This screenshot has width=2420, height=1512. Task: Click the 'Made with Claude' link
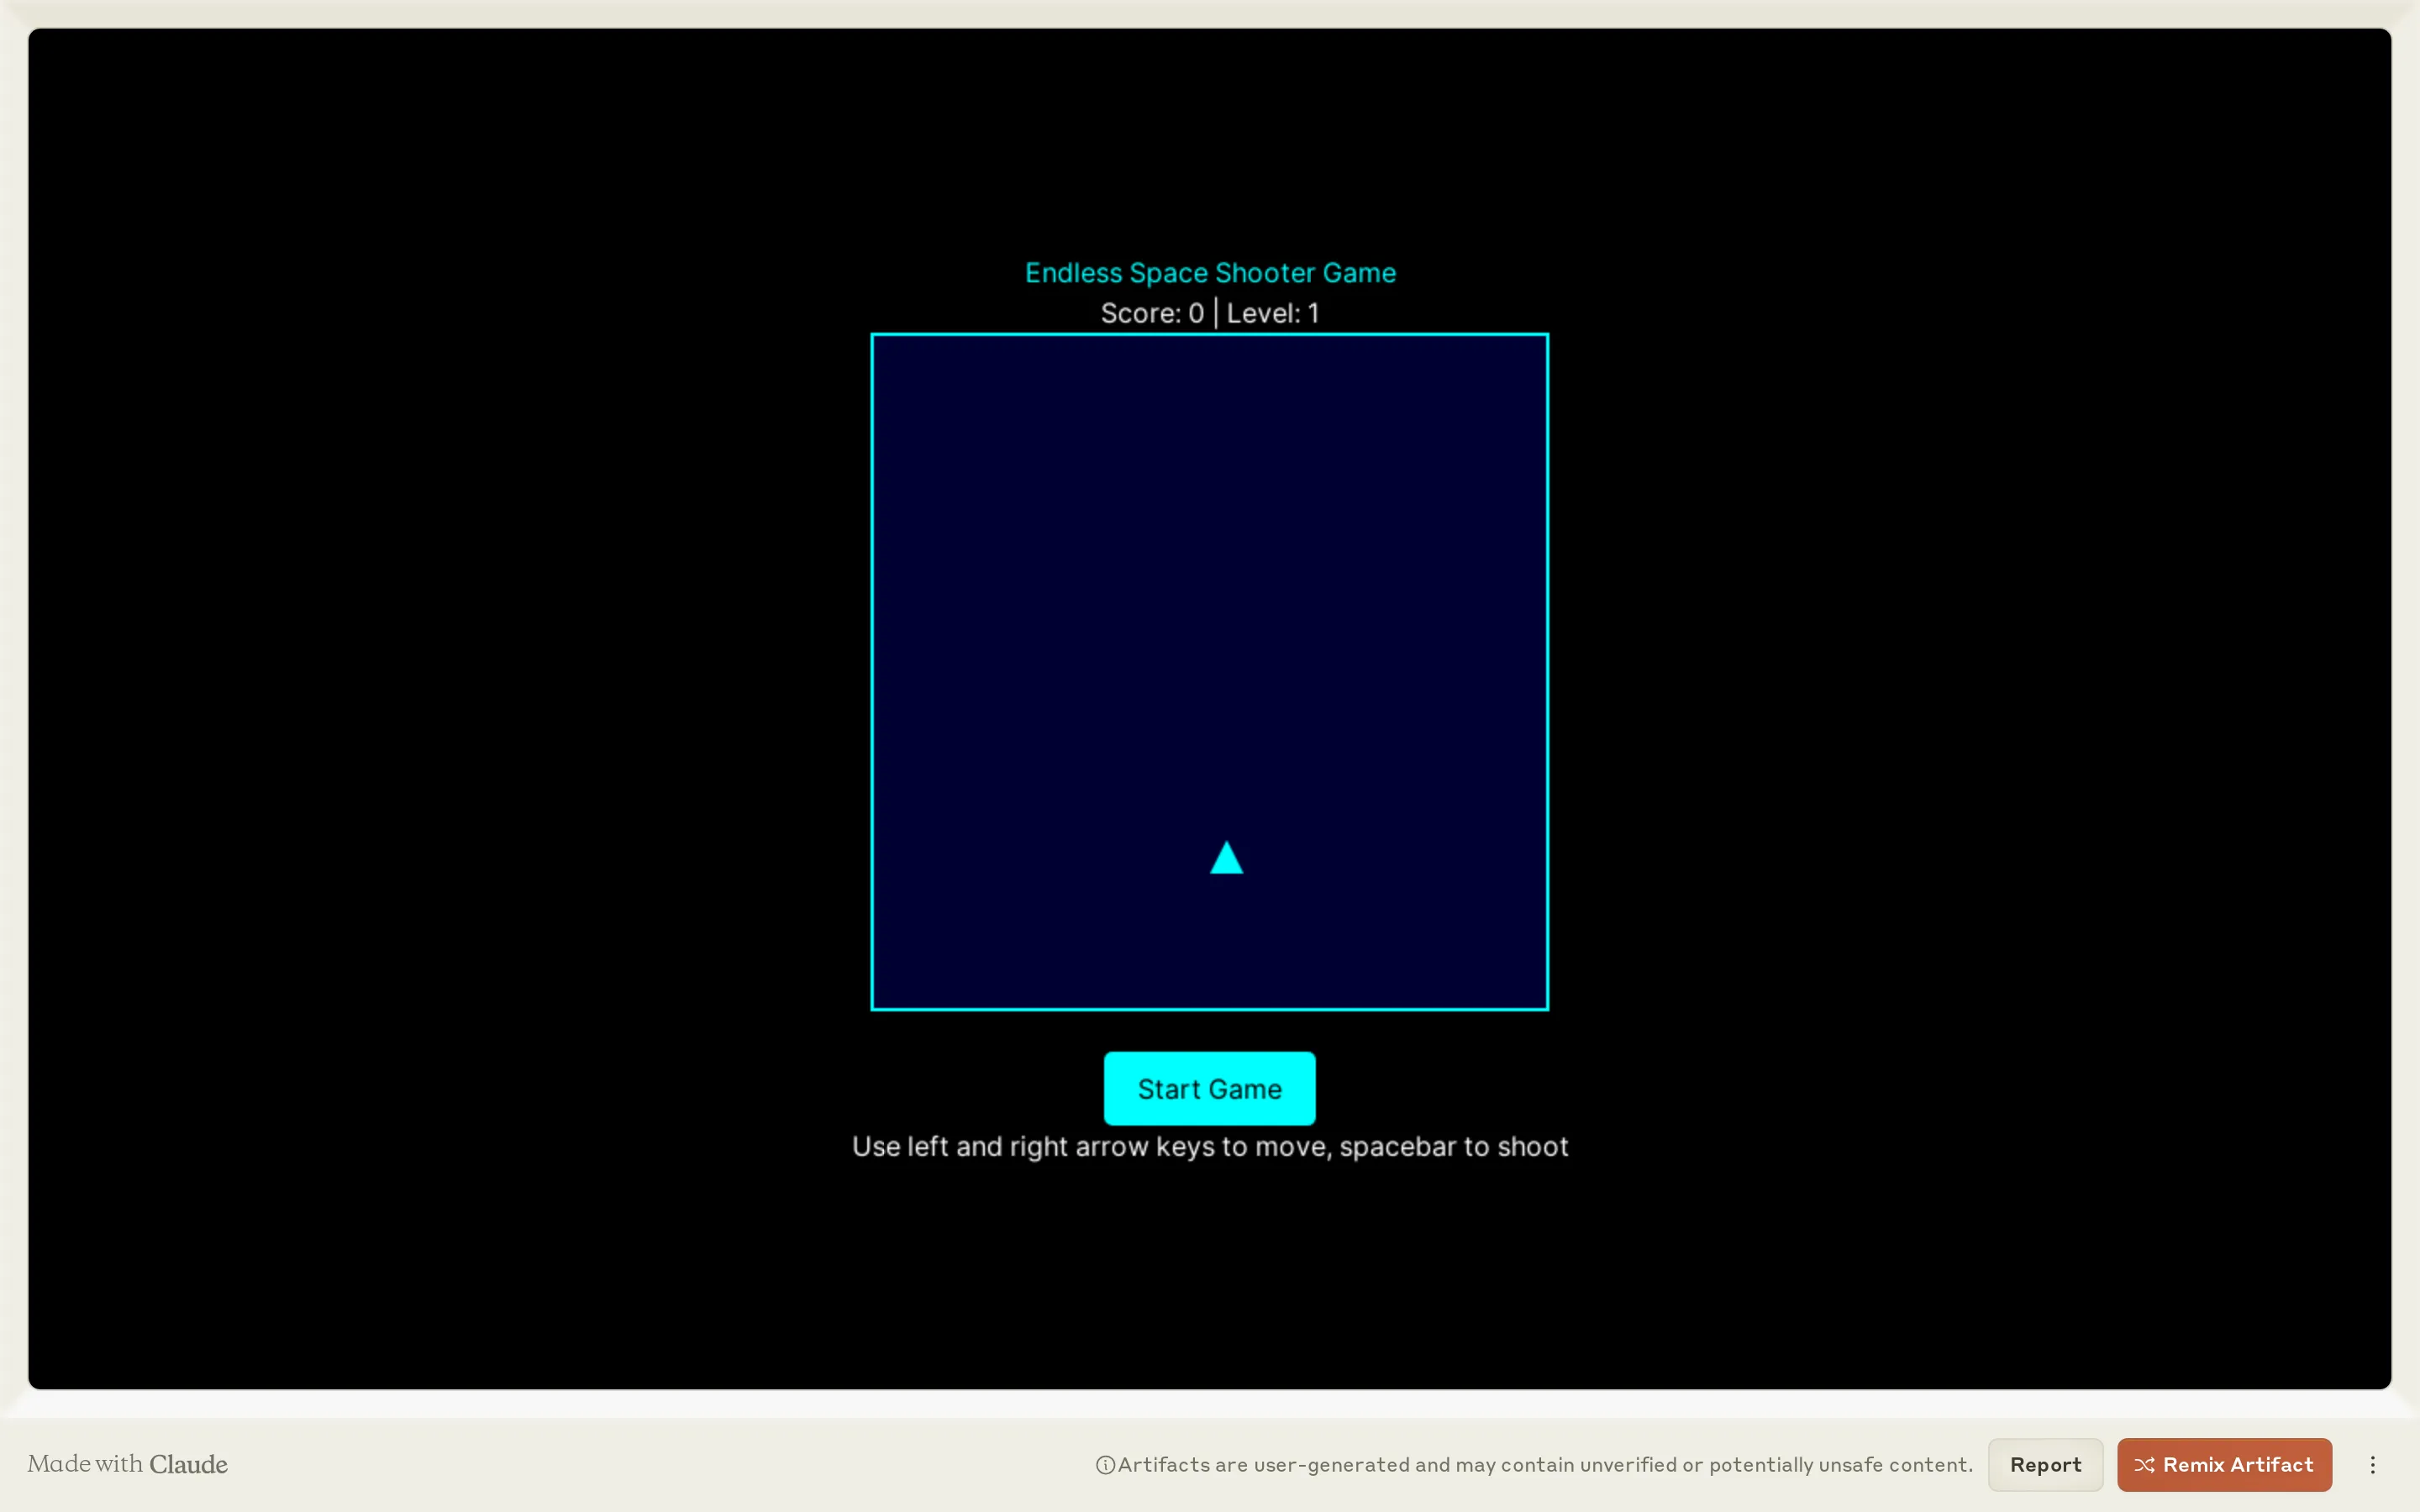(127, 1464)
